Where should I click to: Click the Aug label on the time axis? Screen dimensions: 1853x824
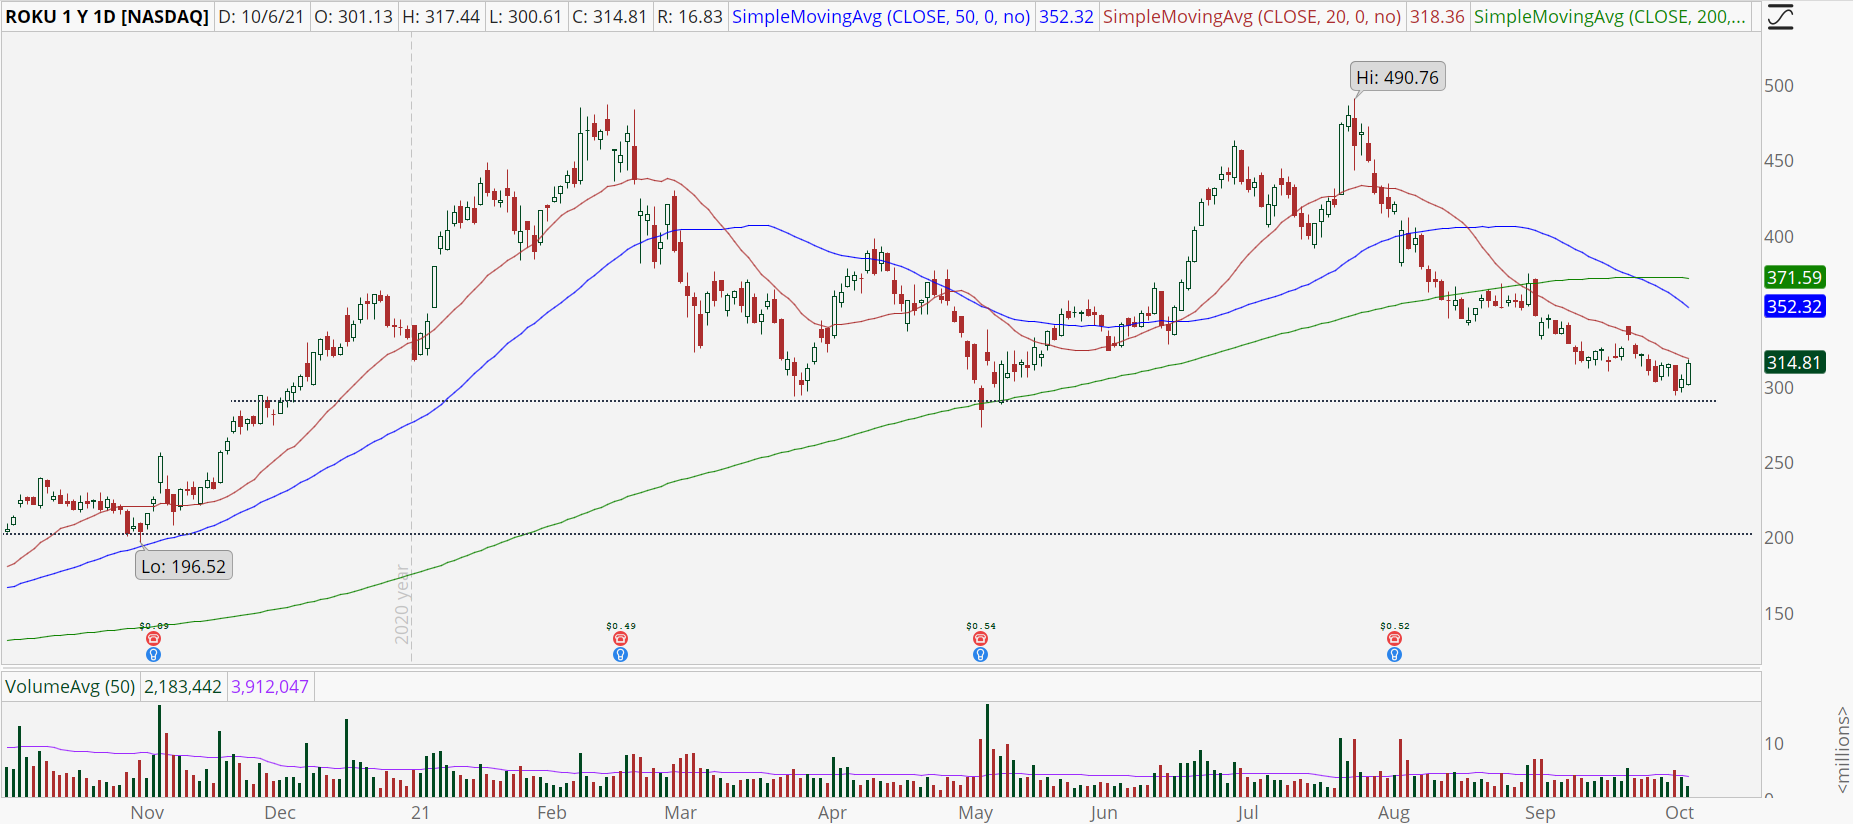(1394, 812)
